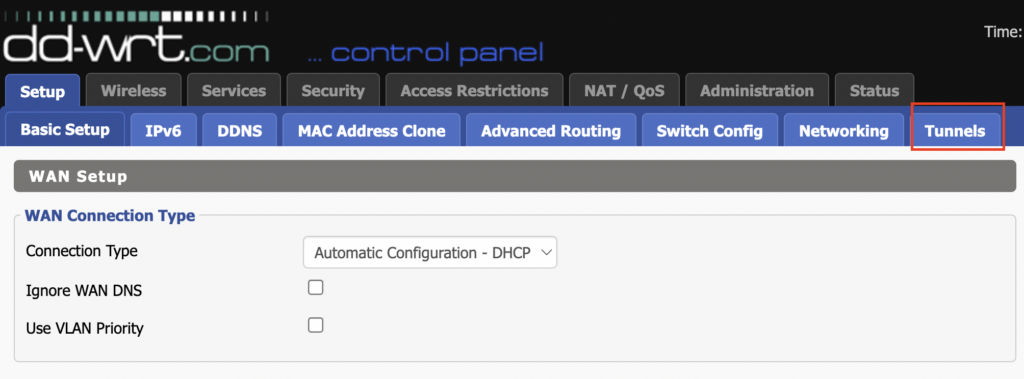1024x379 pixels.
Task: Switch to the Security tab
Action: click(333, 91)
